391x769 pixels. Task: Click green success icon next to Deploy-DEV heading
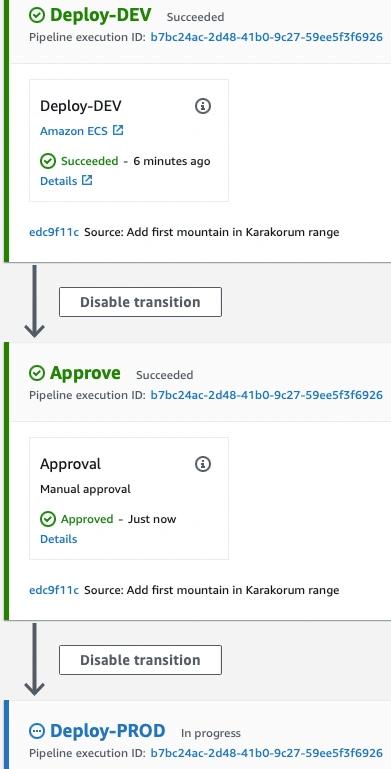click(37, 15)
